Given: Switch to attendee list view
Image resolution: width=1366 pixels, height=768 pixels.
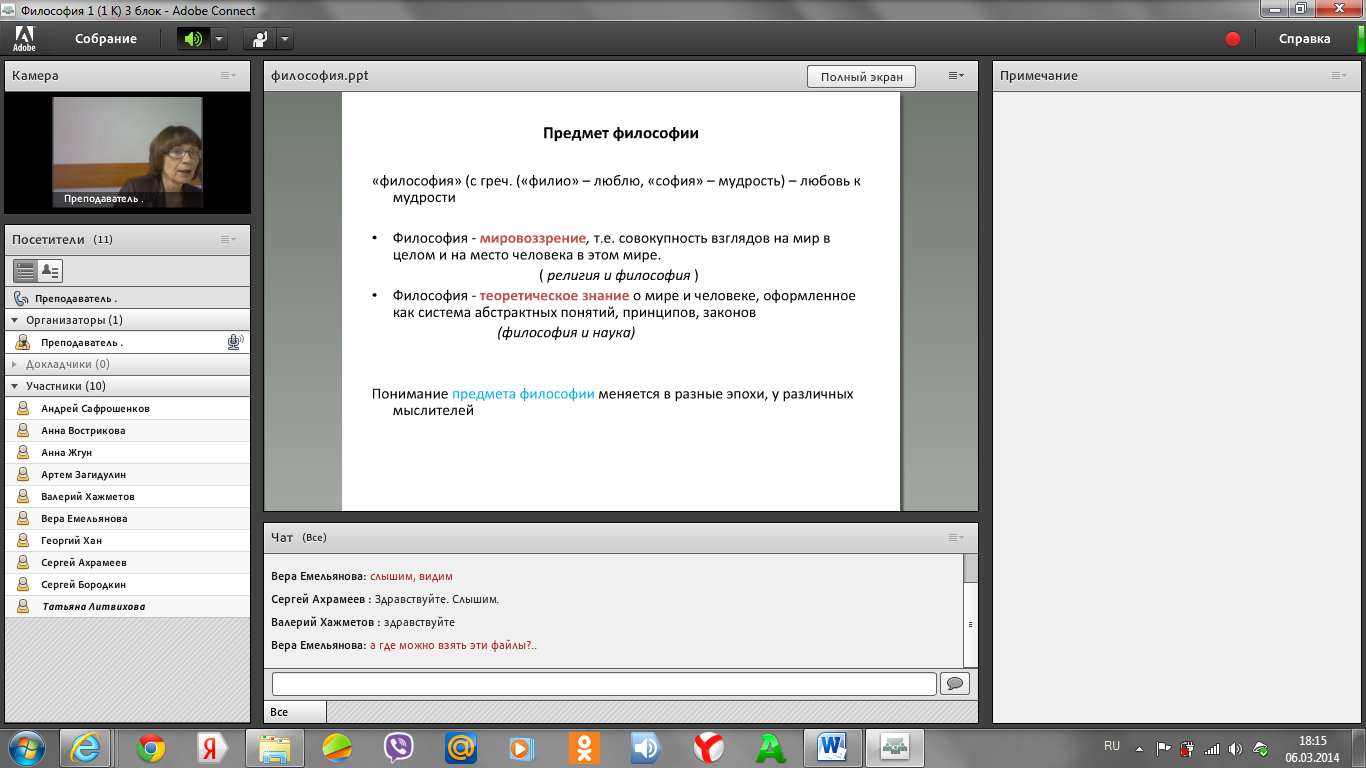Looking at the screenshot, I should coord(25,271).
